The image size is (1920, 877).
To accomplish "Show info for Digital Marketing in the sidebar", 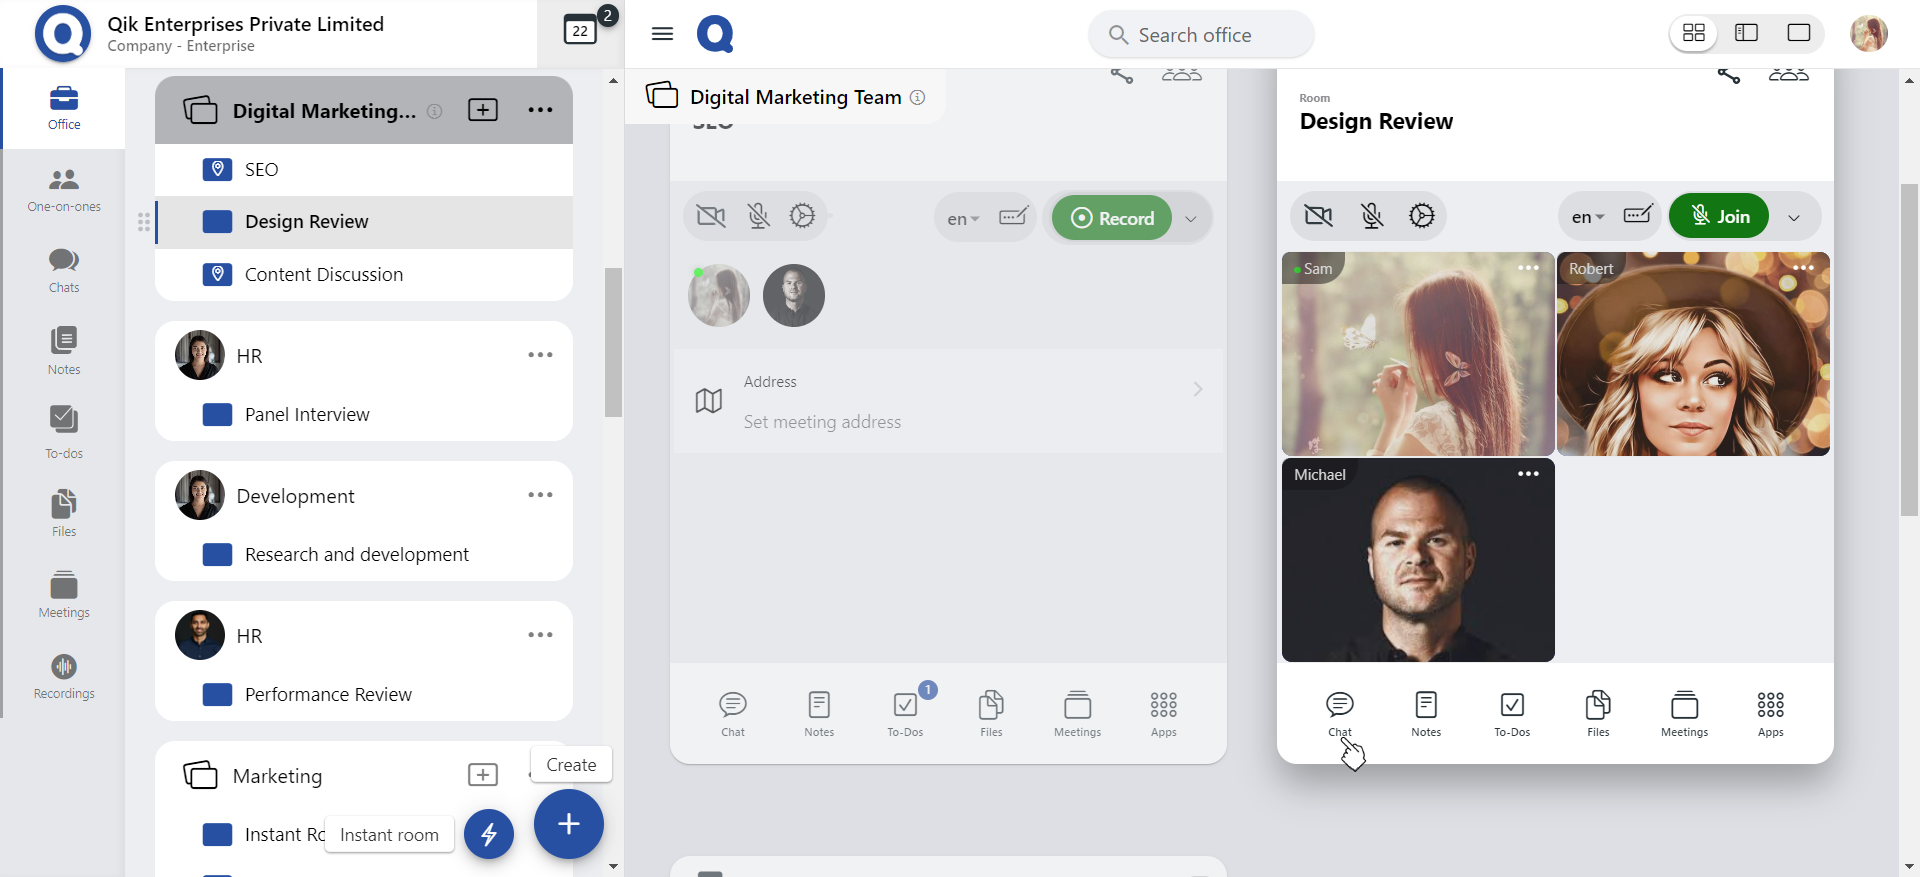I will [x=434, y=111].
